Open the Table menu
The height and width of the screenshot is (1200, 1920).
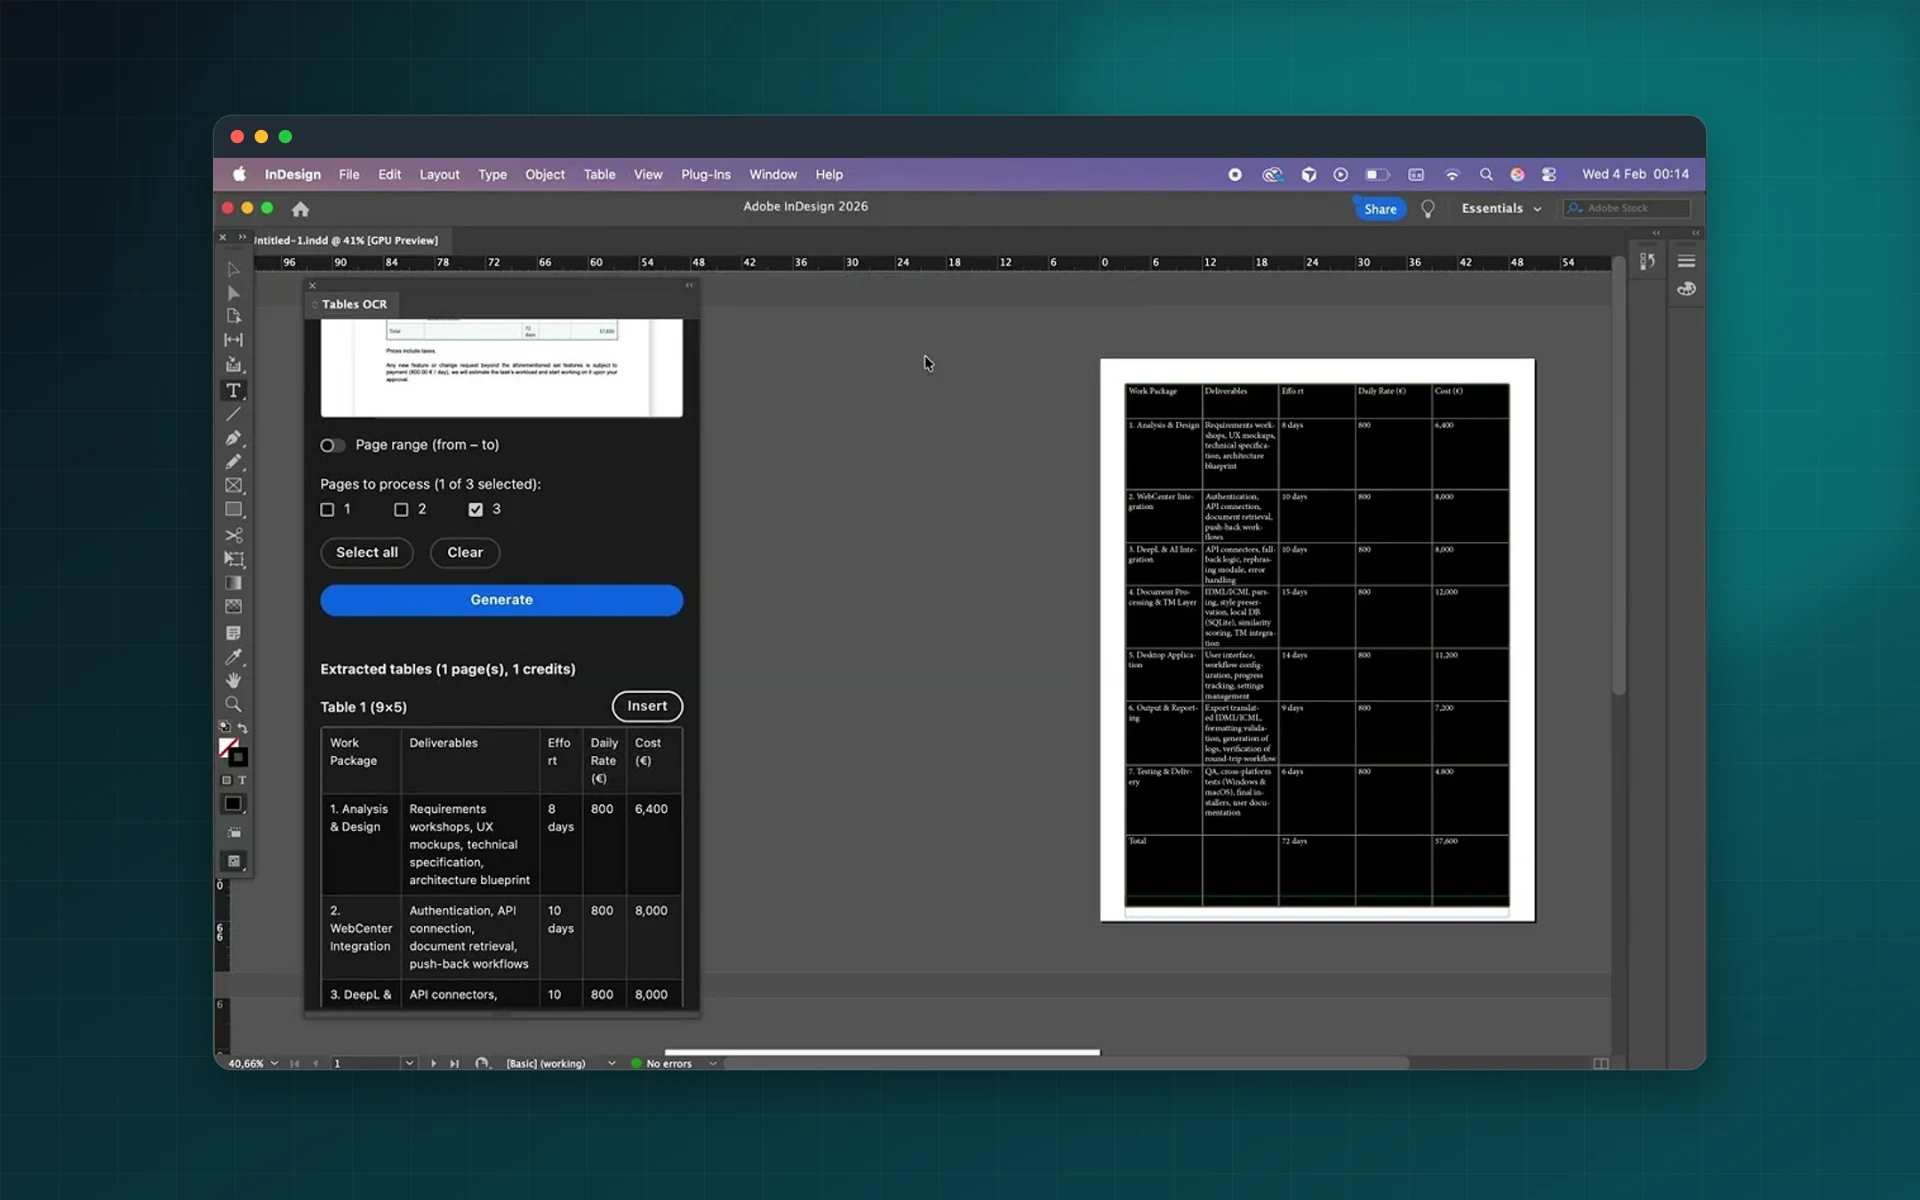[599, 174]
